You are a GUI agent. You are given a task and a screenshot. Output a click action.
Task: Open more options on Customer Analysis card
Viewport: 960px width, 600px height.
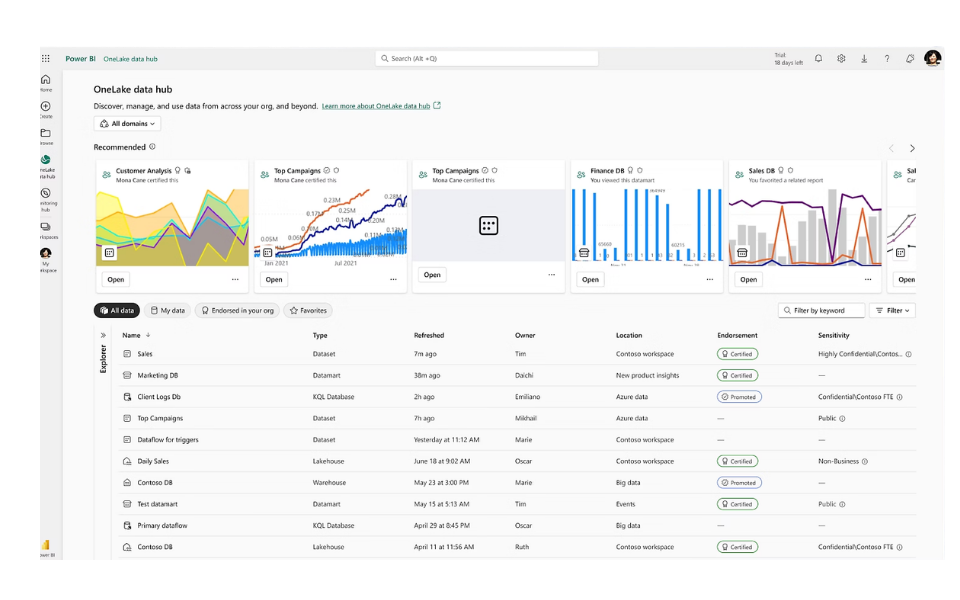coord(235,279)
